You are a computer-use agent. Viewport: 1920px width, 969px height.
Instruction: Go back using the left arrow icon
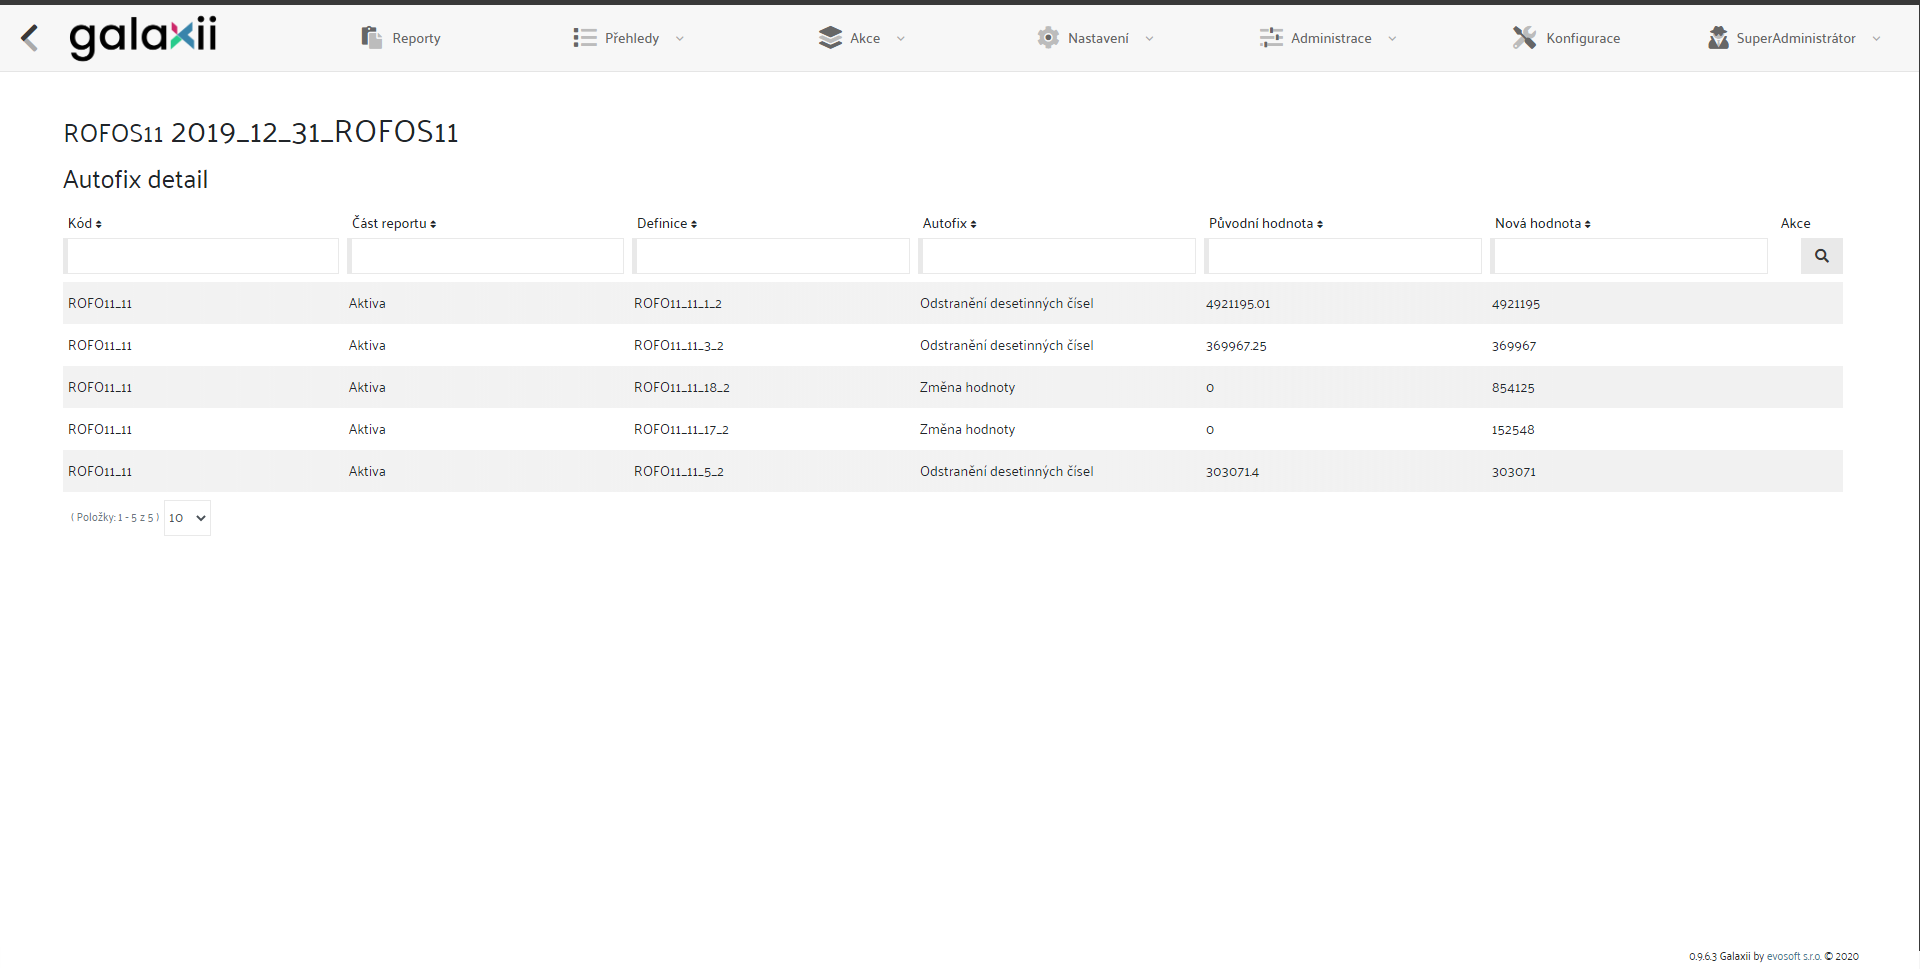click(x=30, y=38)
